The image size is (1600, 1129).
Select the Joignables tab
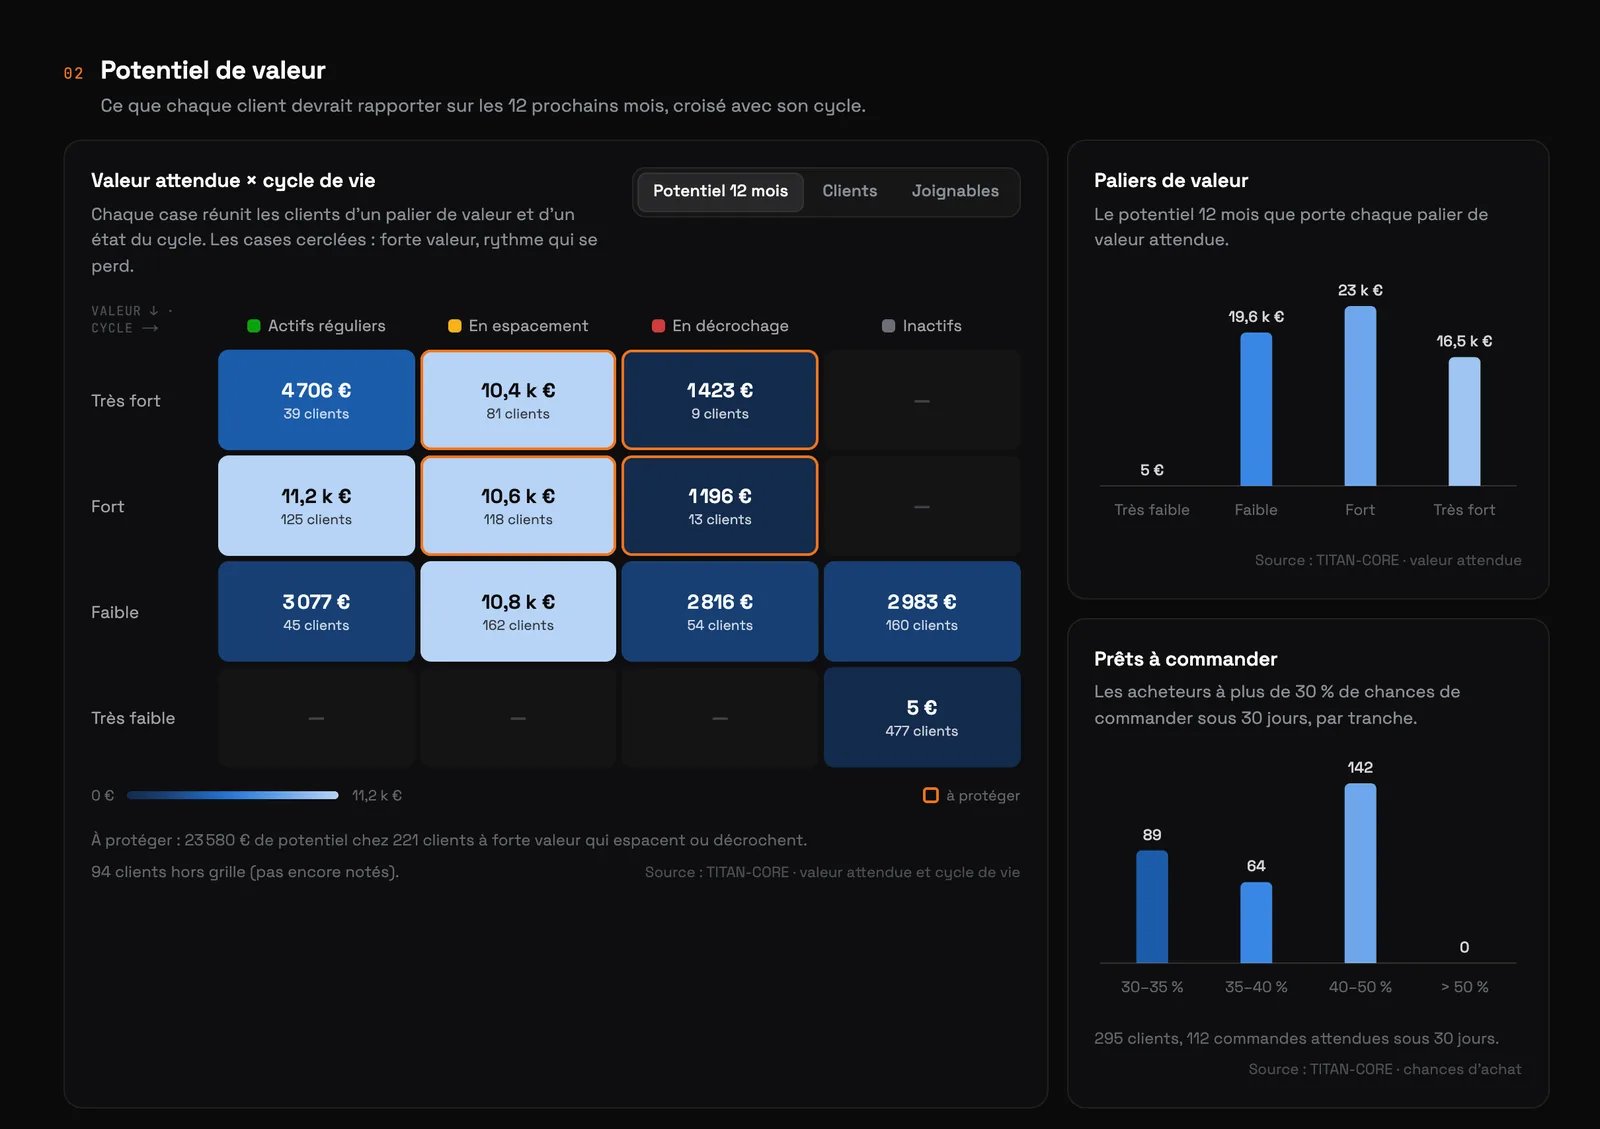coord(955,191)
